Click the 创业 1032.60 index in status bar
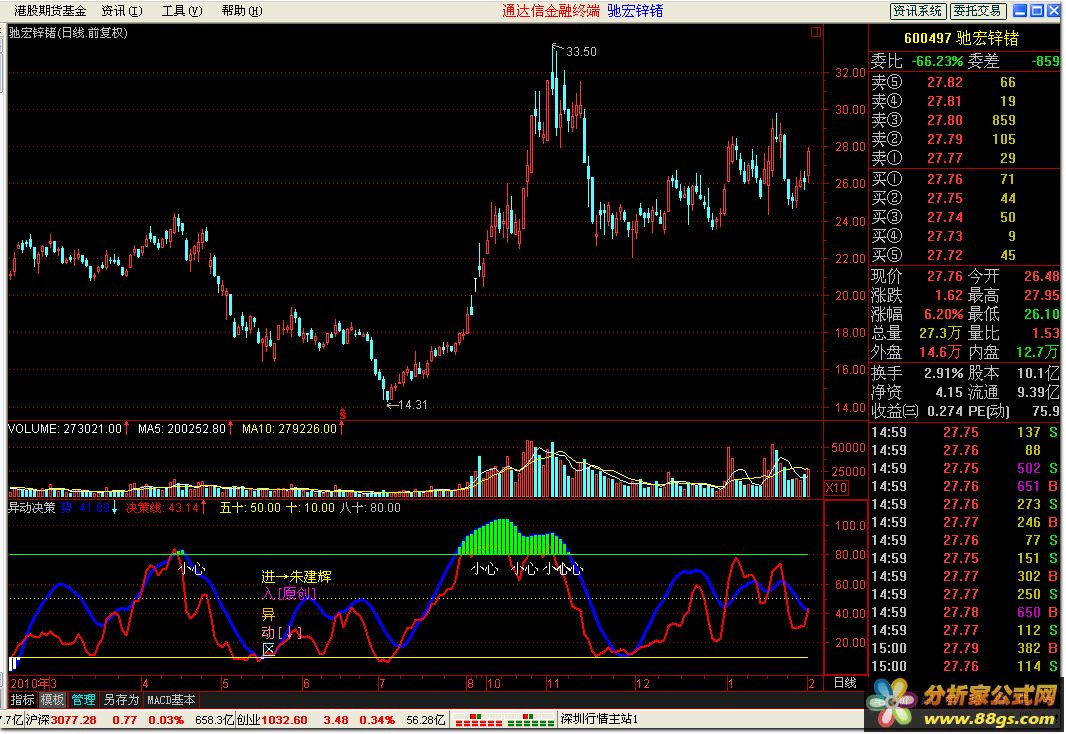The width and height of the screenshot is (1066, 734). pos(272,720)
